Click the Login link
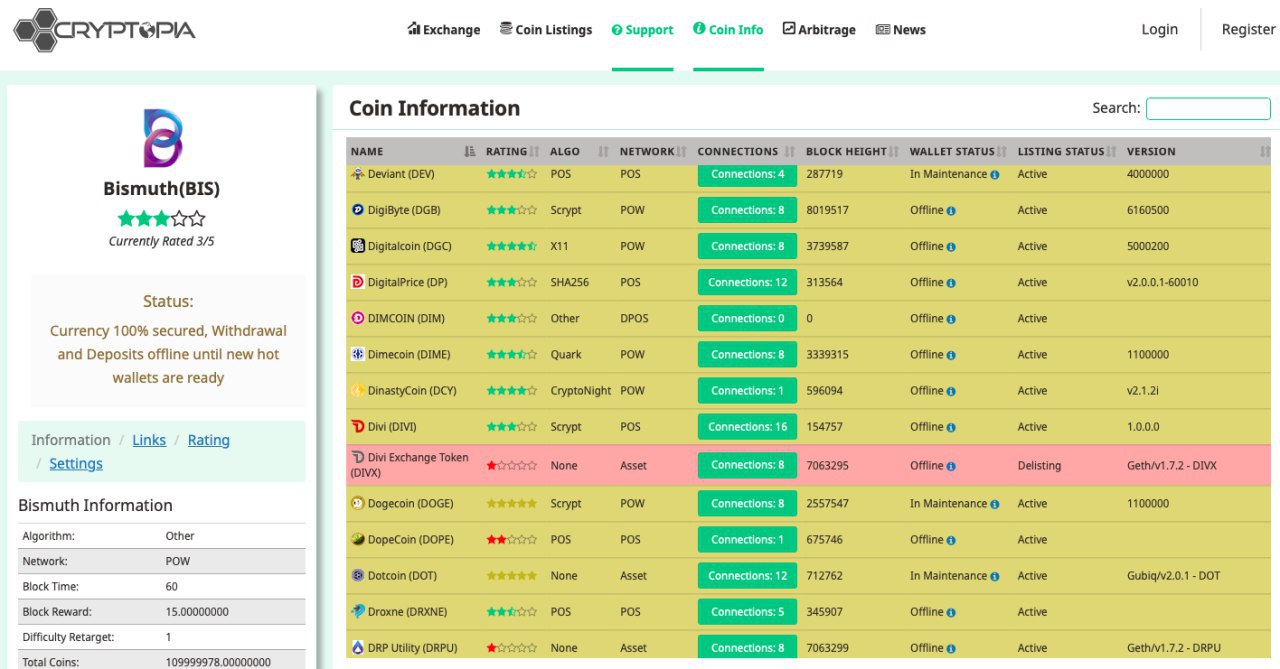Screen dimensions: 1280x669 (x=1159, y=30)
